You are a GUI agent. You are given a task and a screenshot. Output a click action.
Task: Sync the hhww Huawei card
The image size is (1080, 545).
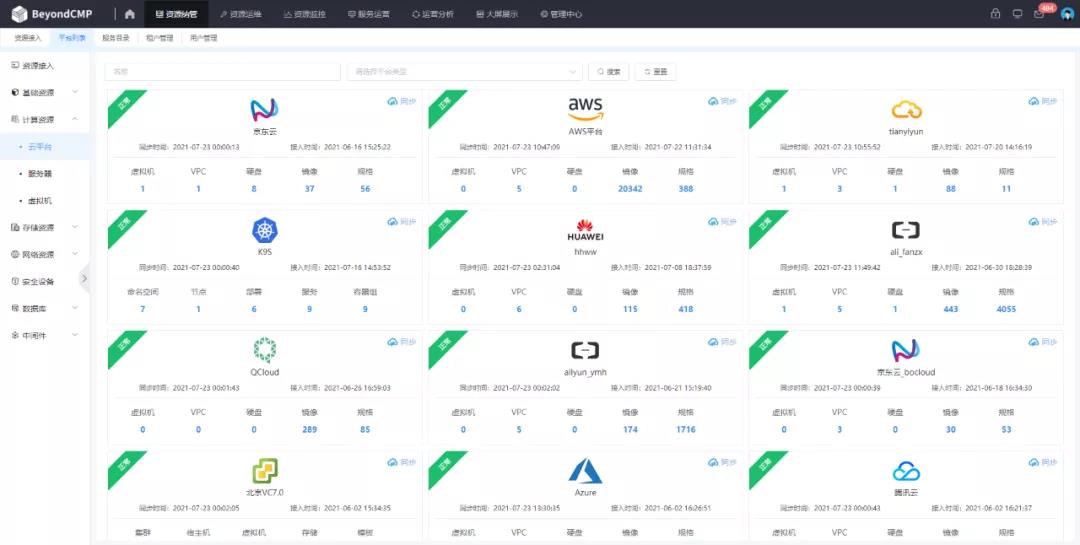[723, 222]
